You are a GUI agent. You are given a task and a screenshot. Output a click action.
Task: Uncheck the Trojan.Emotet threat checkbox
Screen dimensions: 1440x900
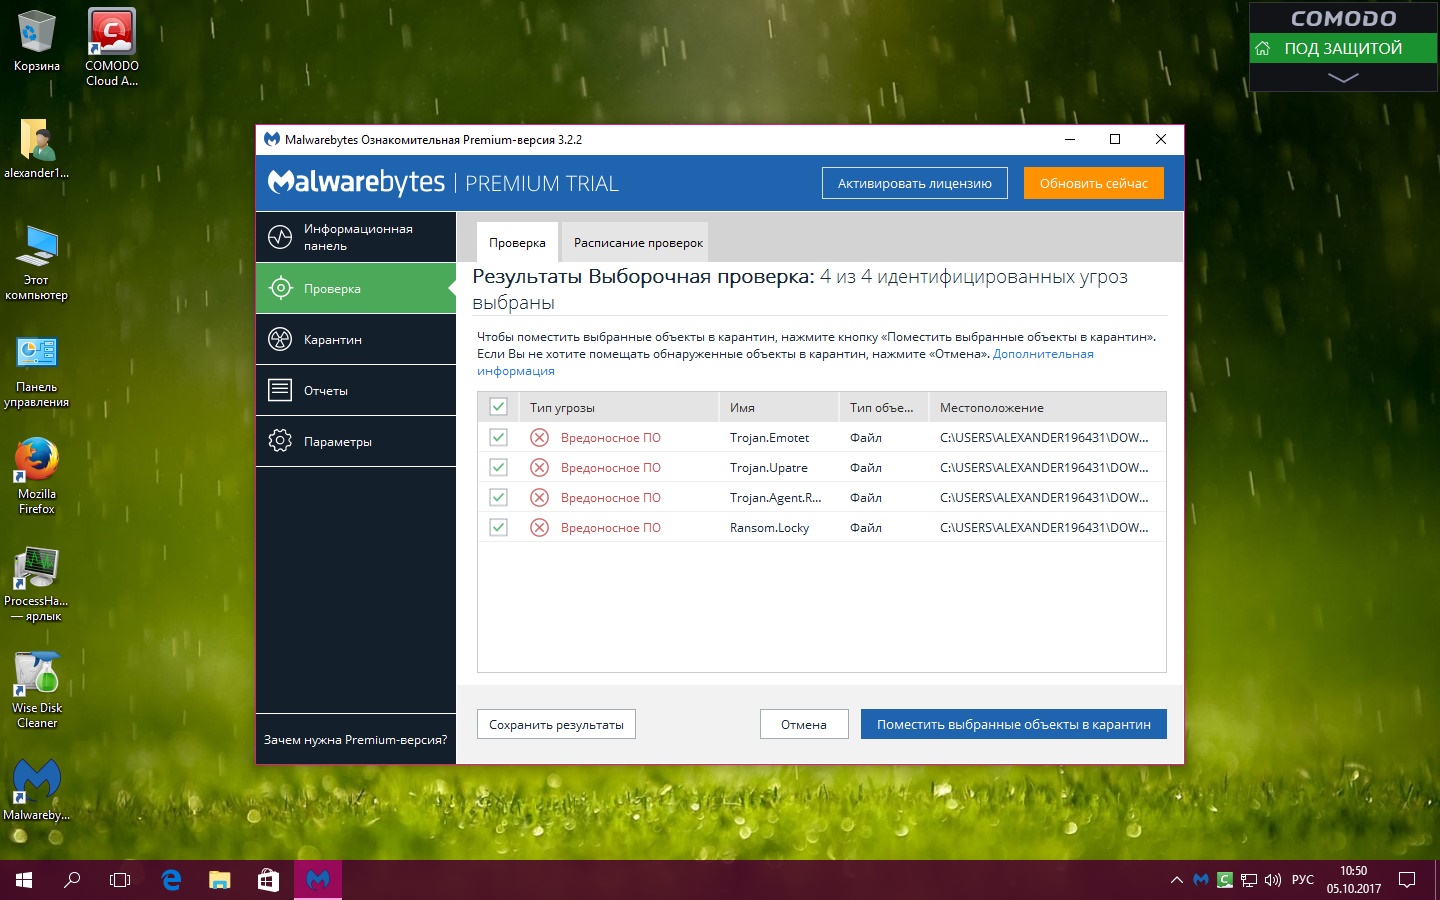(498, 437)
